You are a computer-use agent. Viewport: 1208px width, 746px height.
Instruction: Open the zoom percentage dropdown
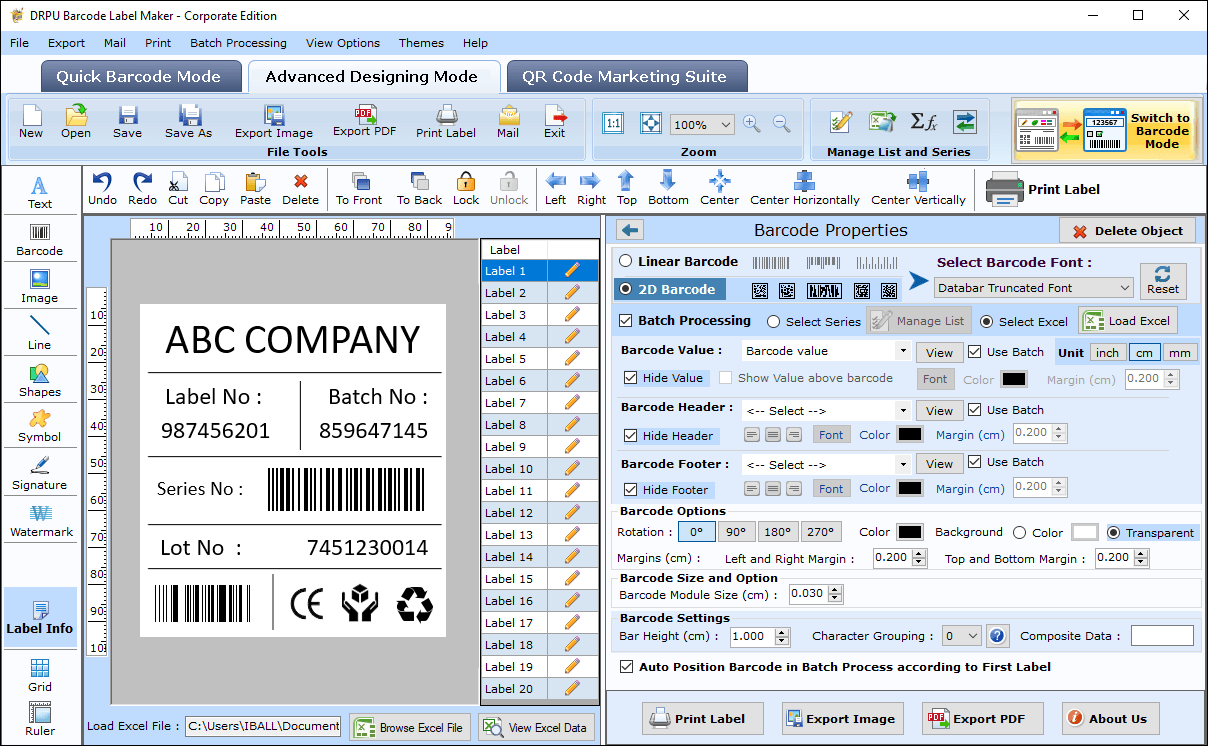click(726, 125)
